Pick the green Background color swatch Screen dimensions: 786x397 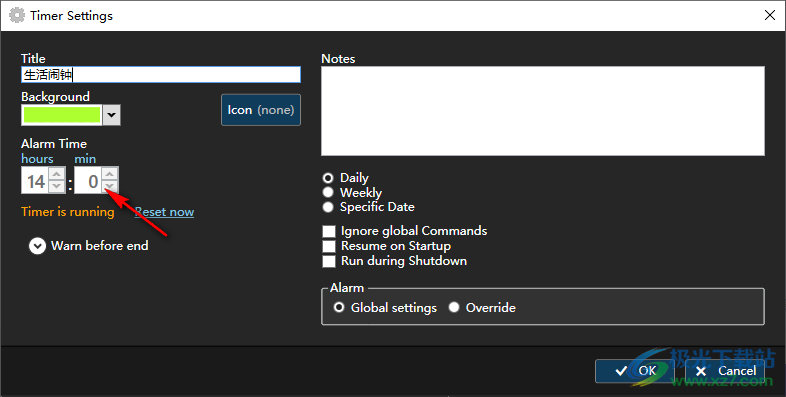click(x=62, y=115)
